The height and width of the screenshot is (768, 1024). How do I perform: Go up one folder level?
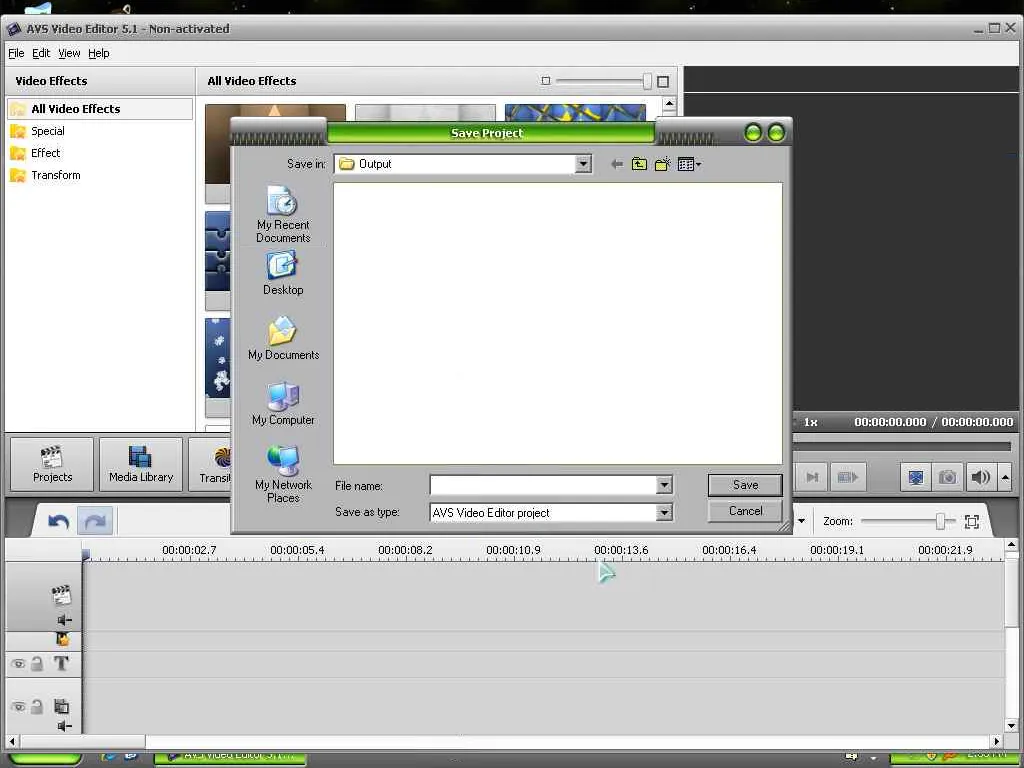(x=639, y=164)
